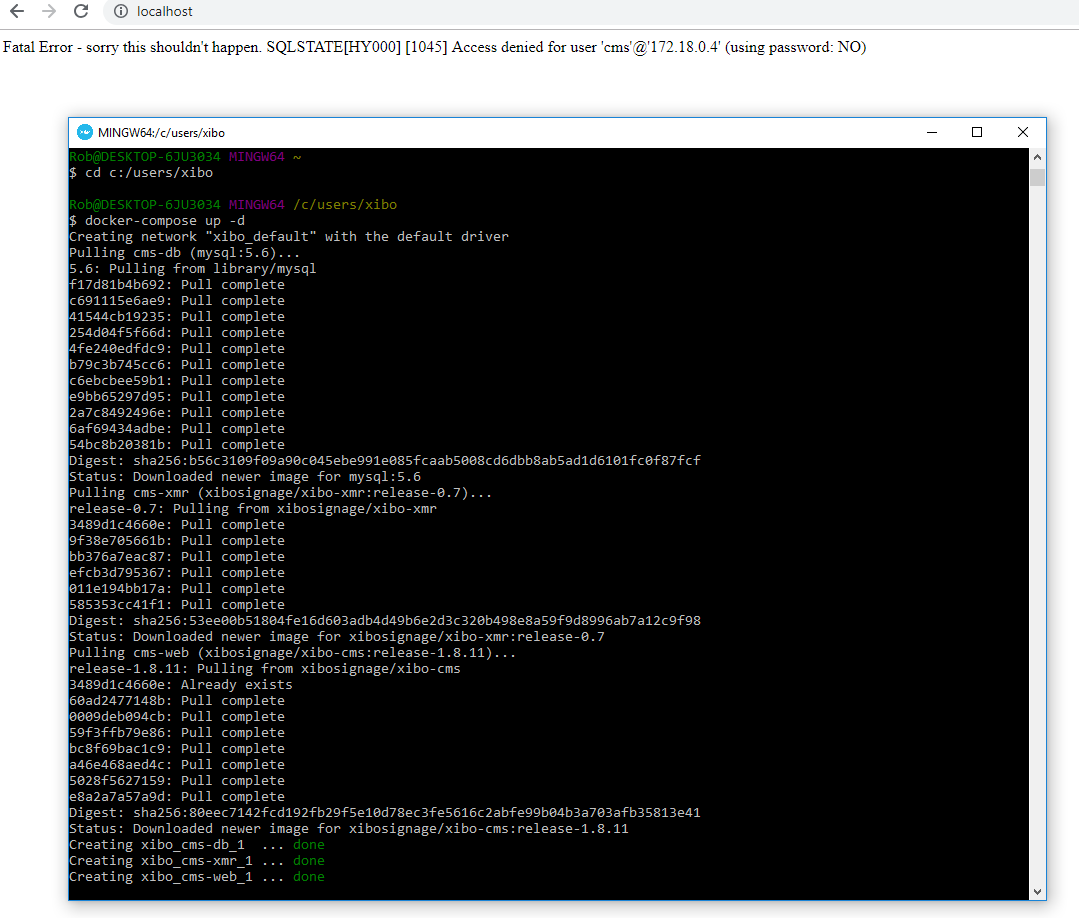The image size is (1079, 918).
Task: Click 'Creating network "xibo_default"' line
Action: tap(289, 237)
